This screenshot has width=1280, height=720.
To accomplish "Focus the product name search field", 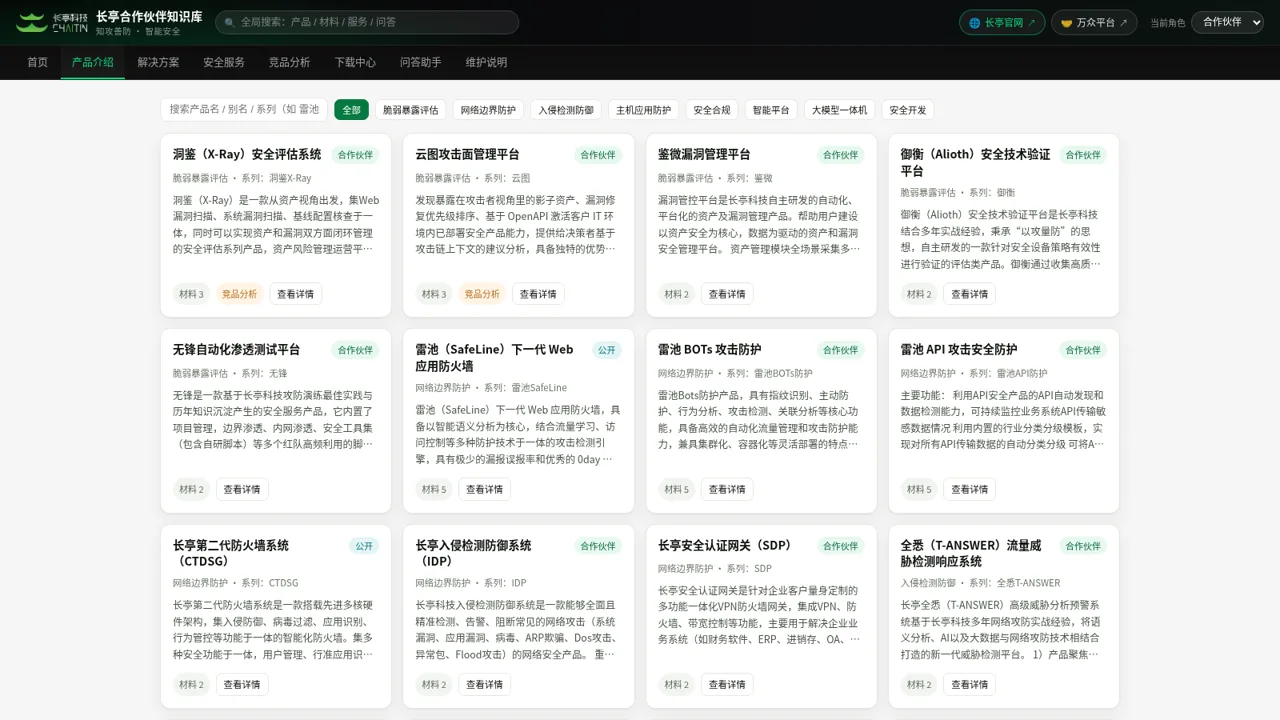I will click(x=244, y=109).
